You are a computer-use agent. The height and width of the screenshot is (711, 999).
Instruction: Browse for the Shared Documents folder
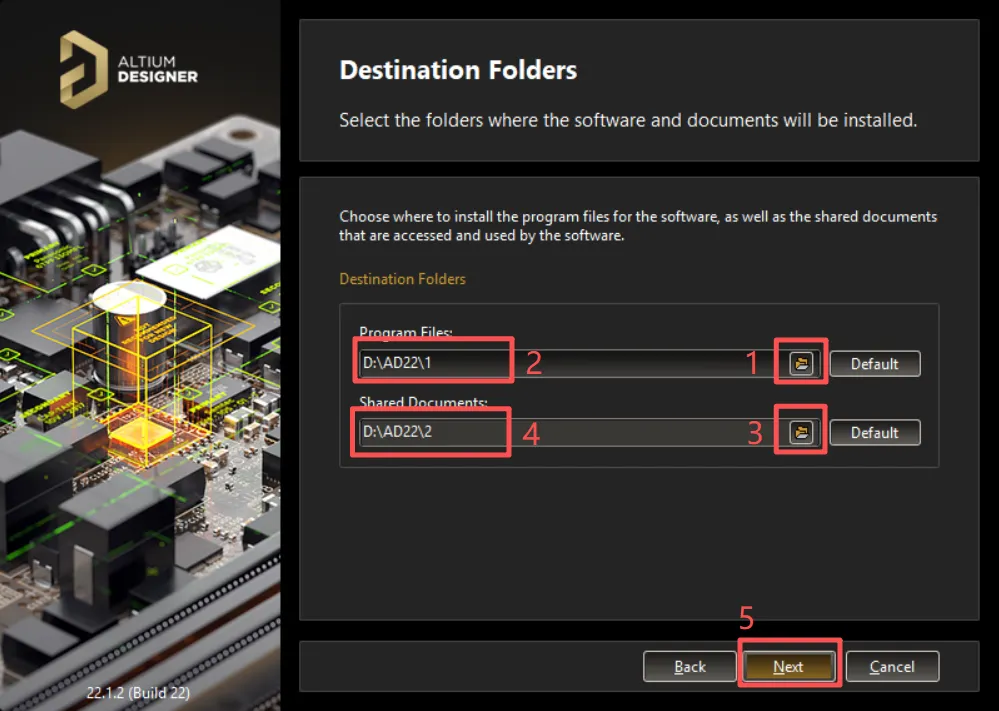point(801,432)
